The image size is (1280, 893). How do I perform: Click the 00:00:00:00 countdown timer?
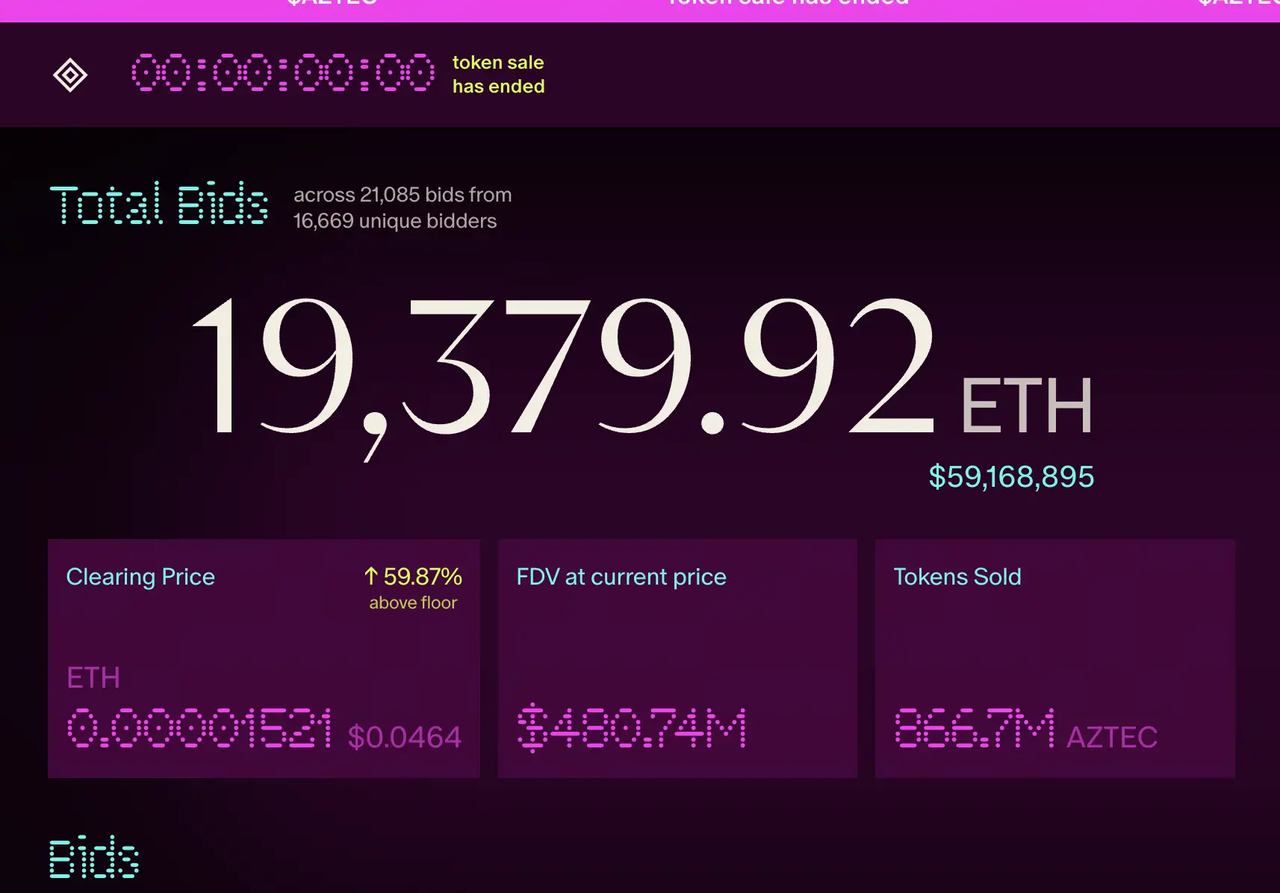[x=283, y=75]
